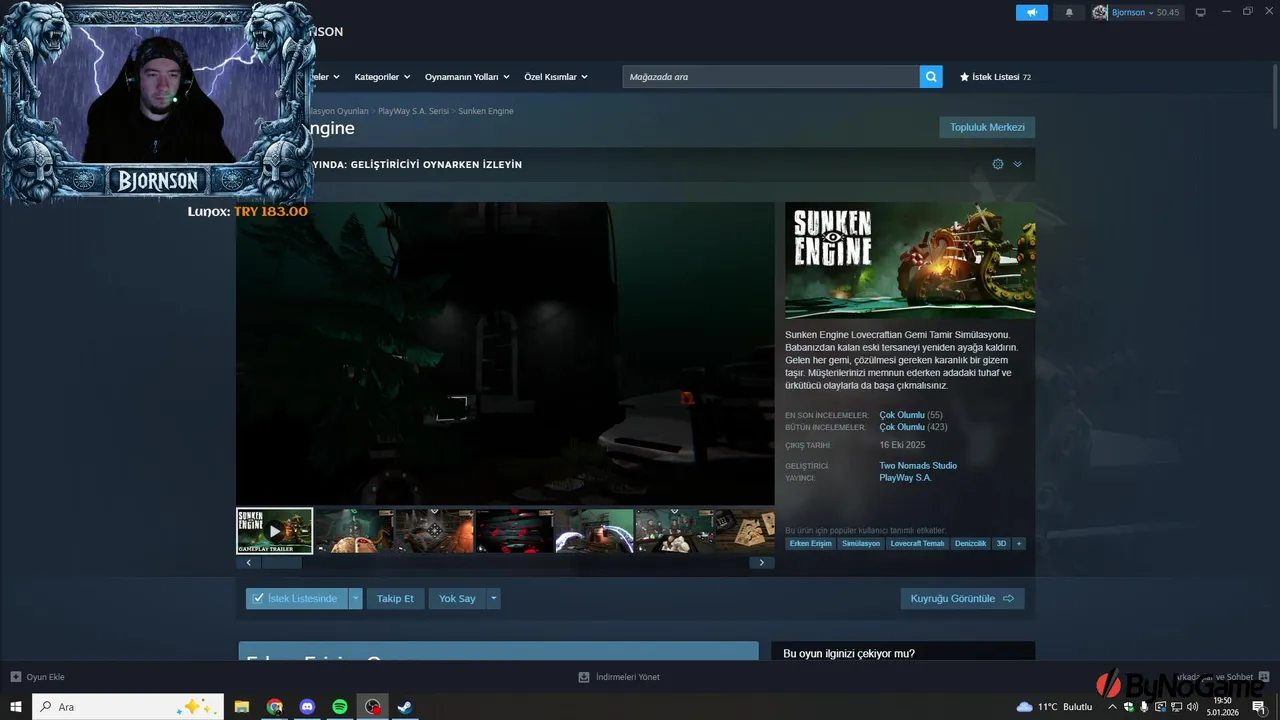Screen dimensions: 1280x720
Task: Open File Explorer from taskbar
Action: [x=242, y=707]
